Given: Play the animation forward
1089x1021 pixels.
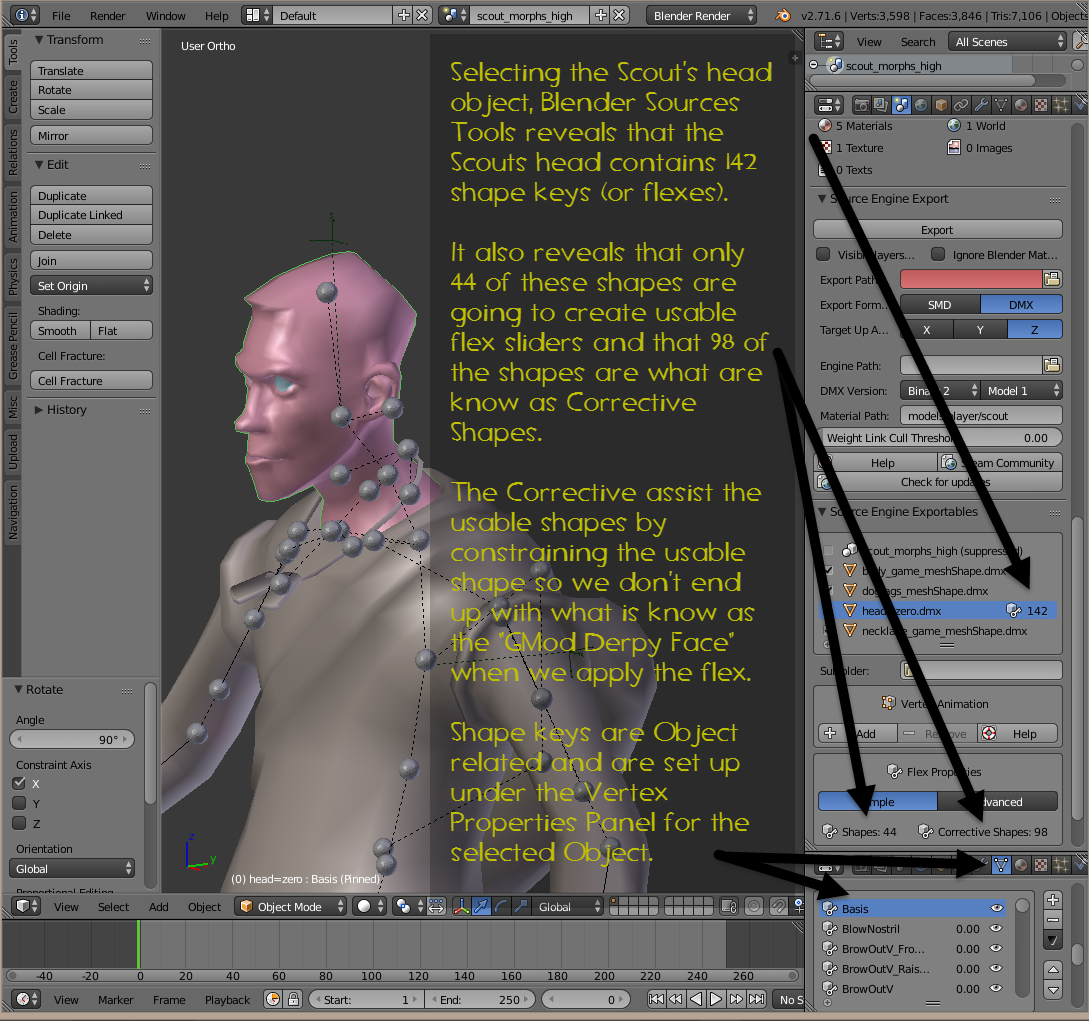Looking at the screenshot, I should click(716, 999).
